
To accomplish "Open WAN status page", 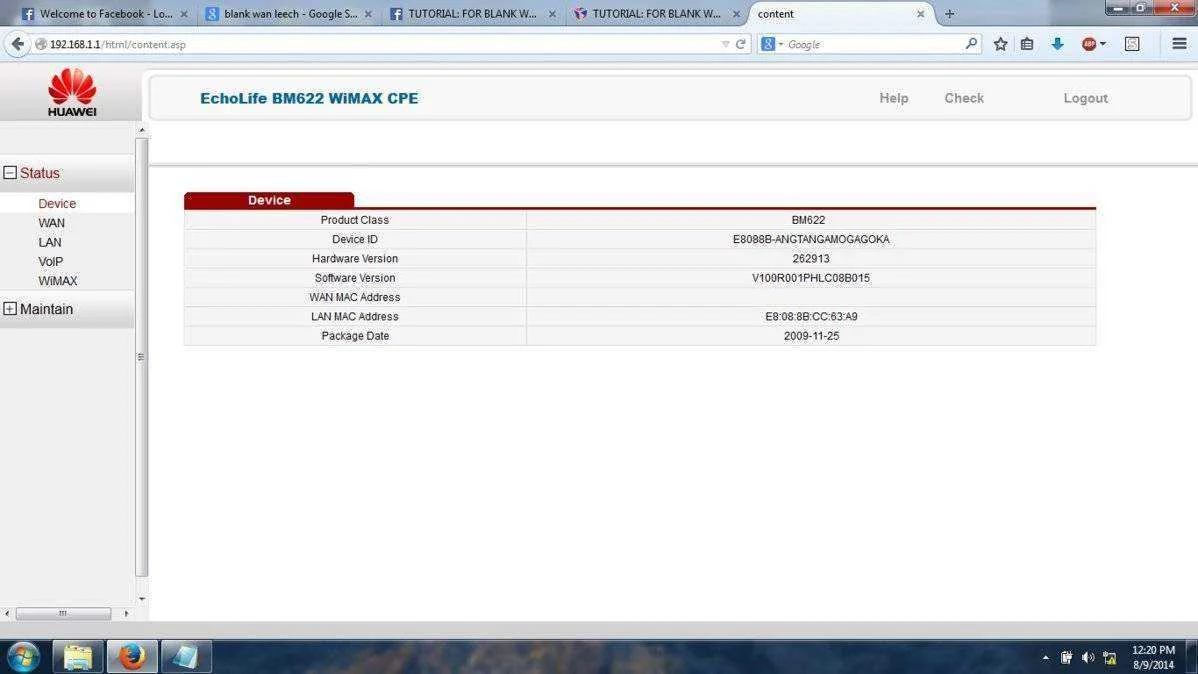I will tap(51, 223).
